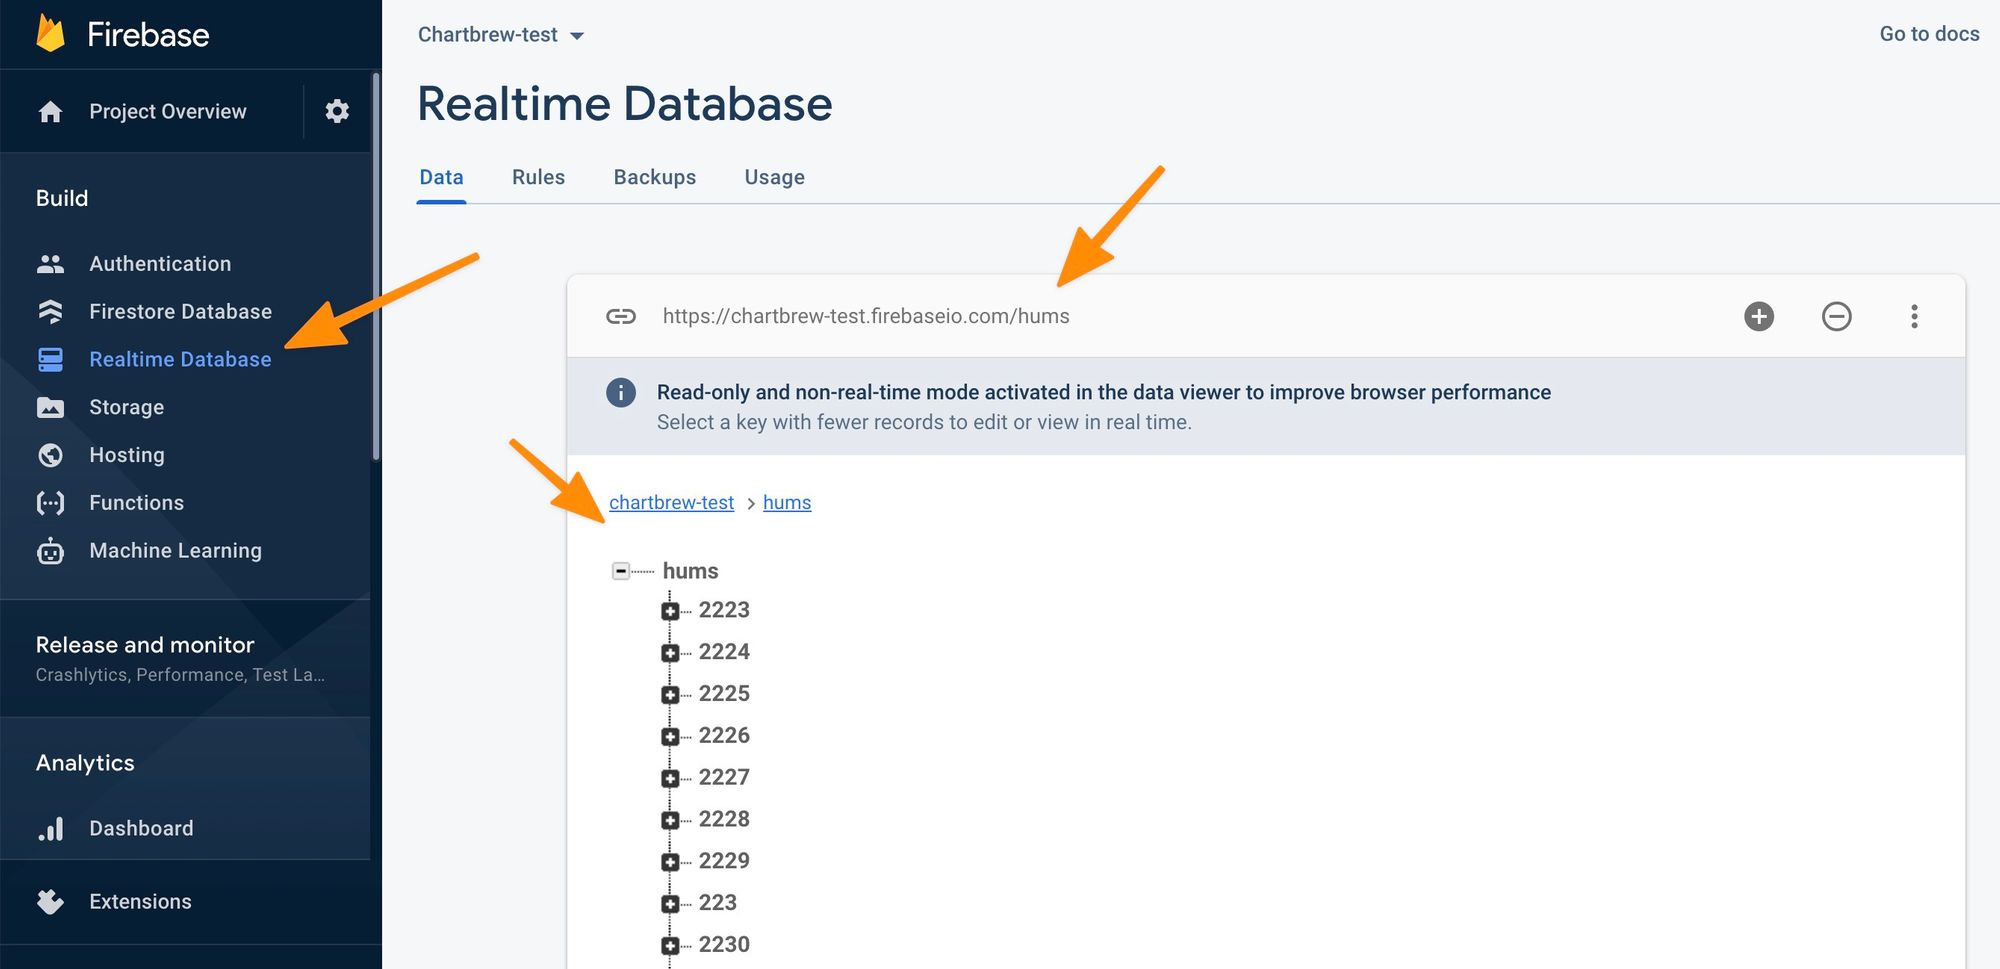The image size is (2000, 969).
Task: Click the database URL text field
Action: coord(866,316)
